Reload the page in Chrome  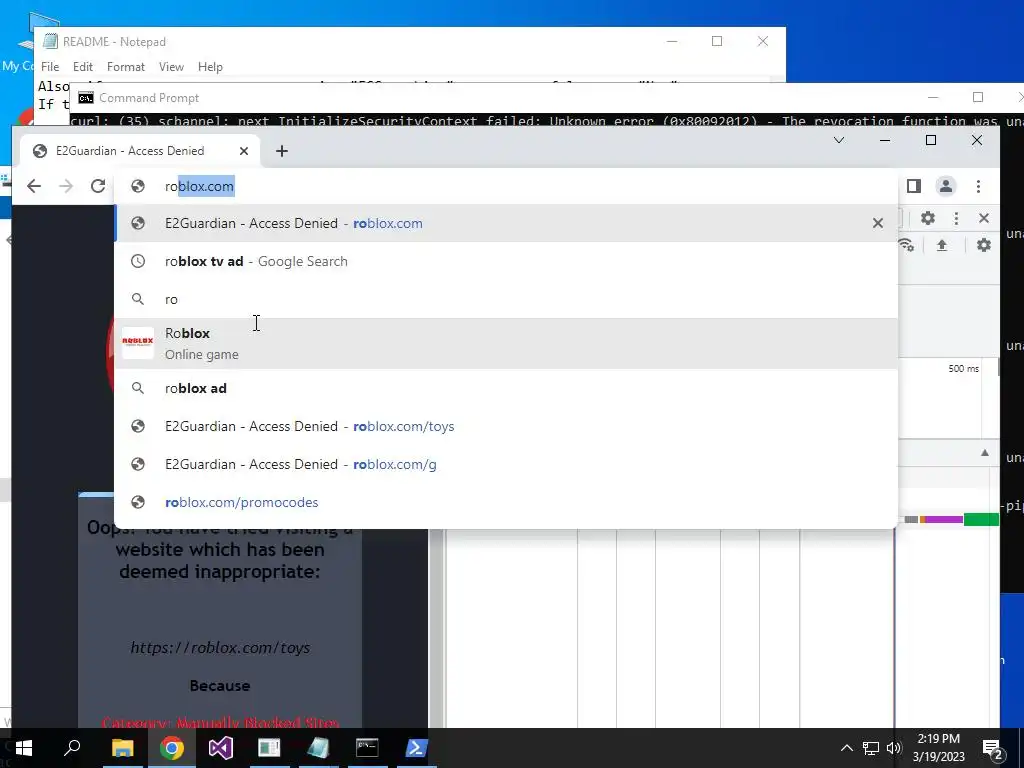pos(98,186)
